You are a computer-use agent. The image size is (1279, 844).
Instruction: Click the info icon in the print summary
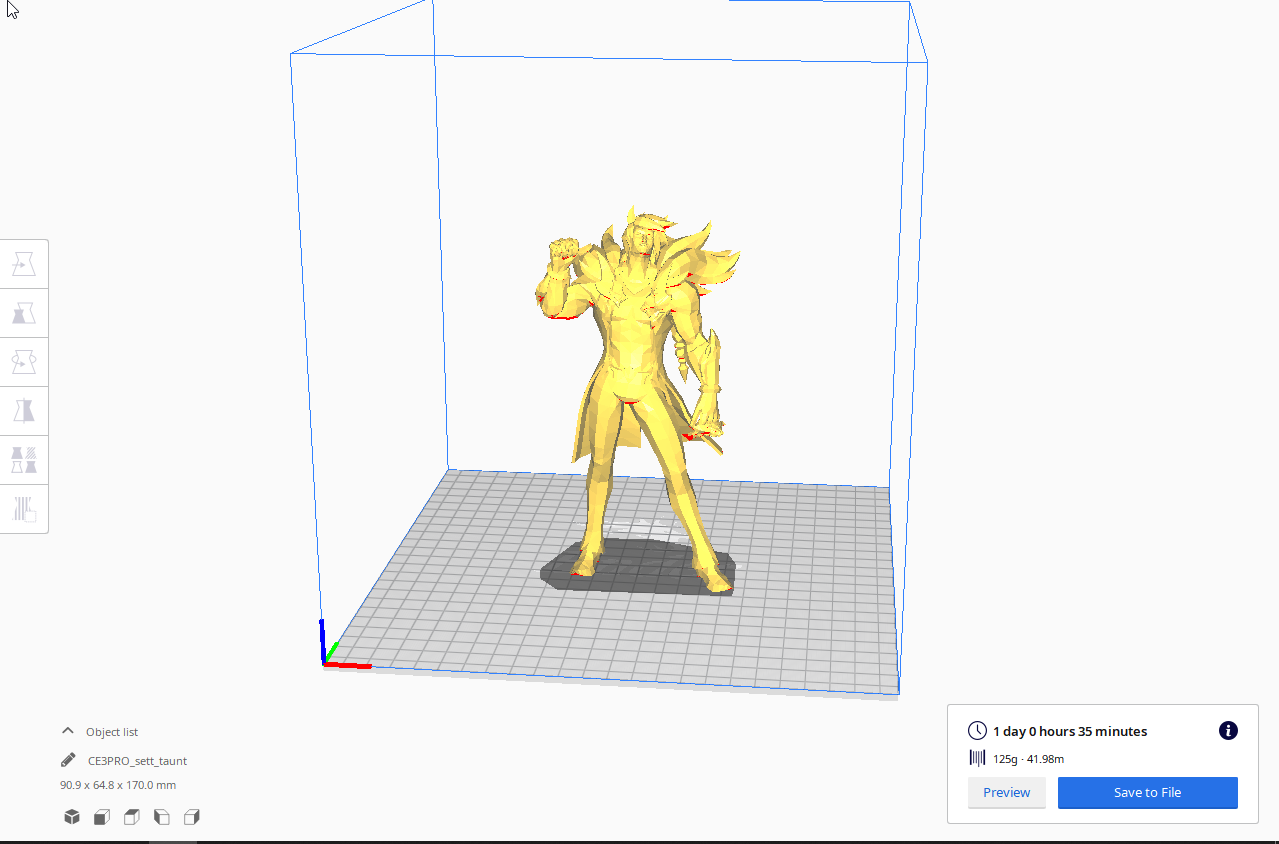(x=1228, y=731)
